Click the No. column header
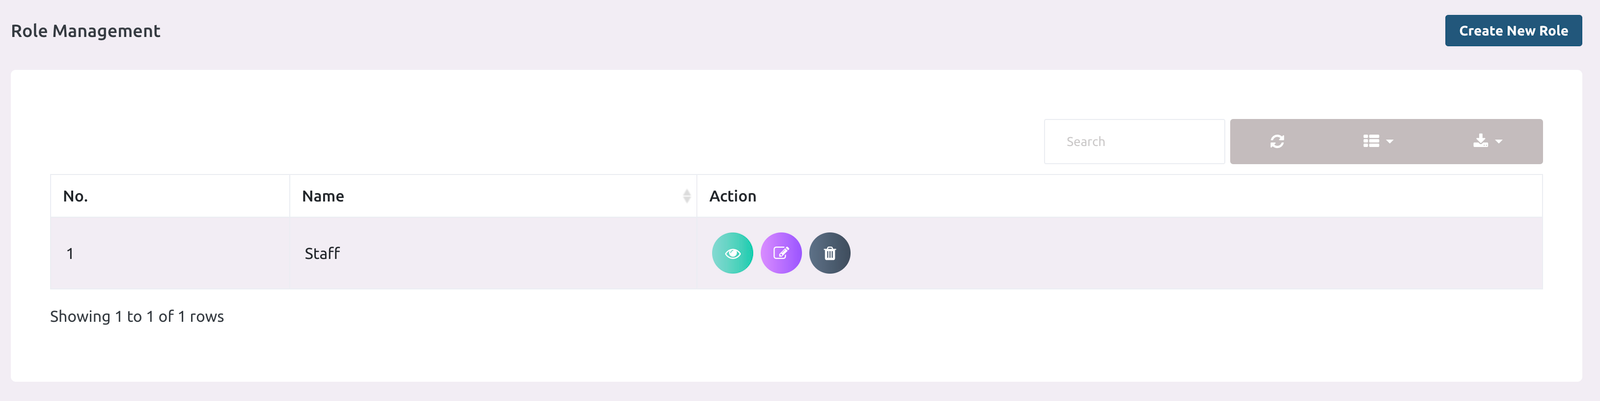The image size is (1600, 401). [x=76, y=196]
